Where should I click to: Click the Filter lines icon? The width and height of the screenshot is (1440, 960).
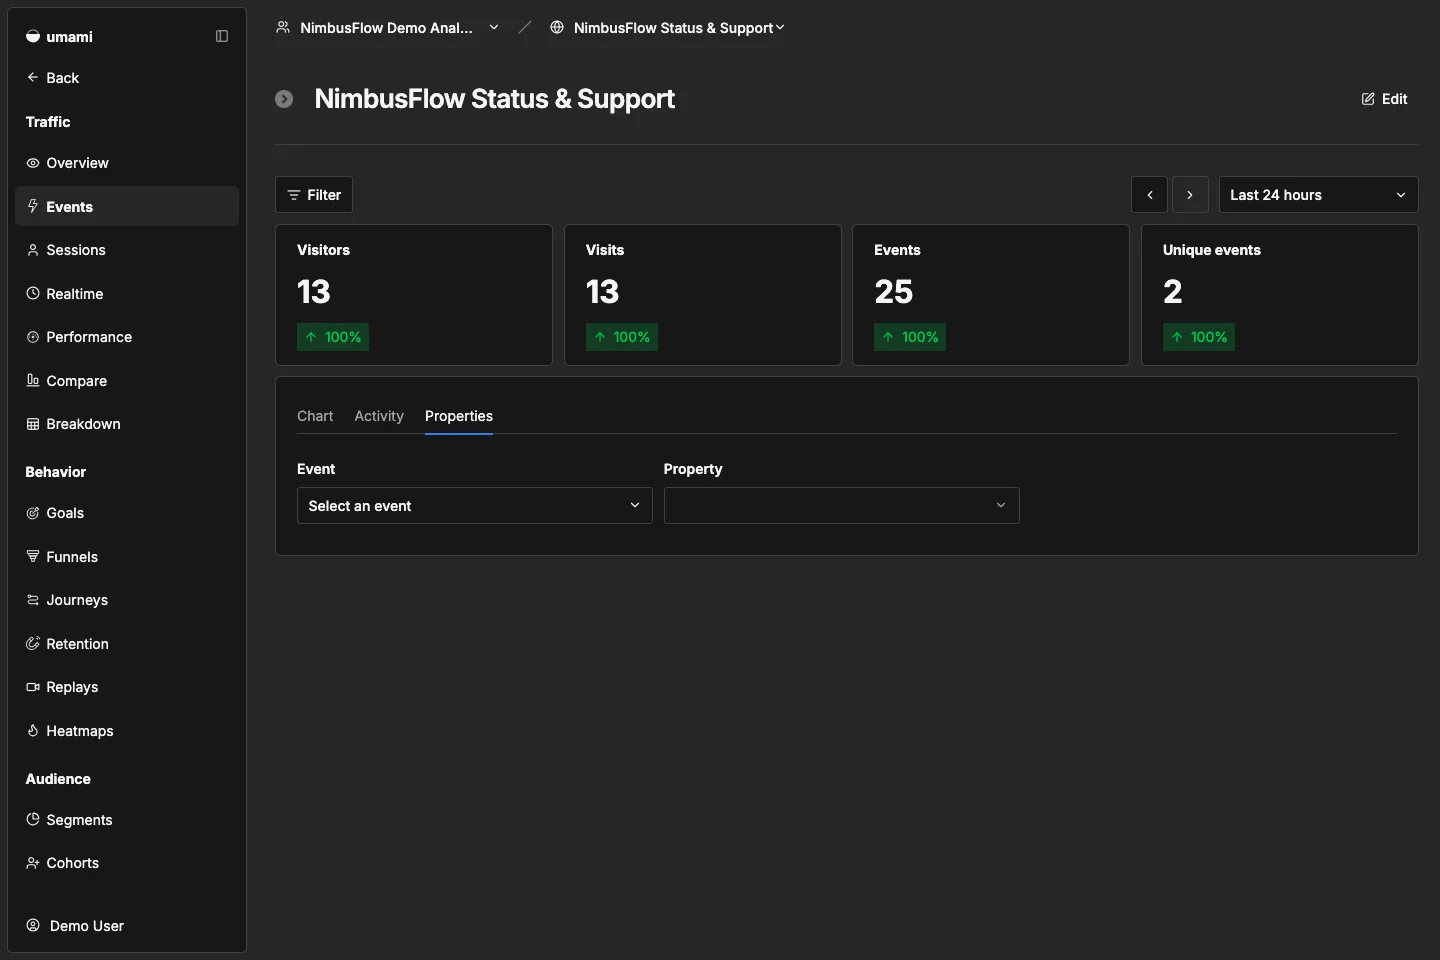point(294,195)
